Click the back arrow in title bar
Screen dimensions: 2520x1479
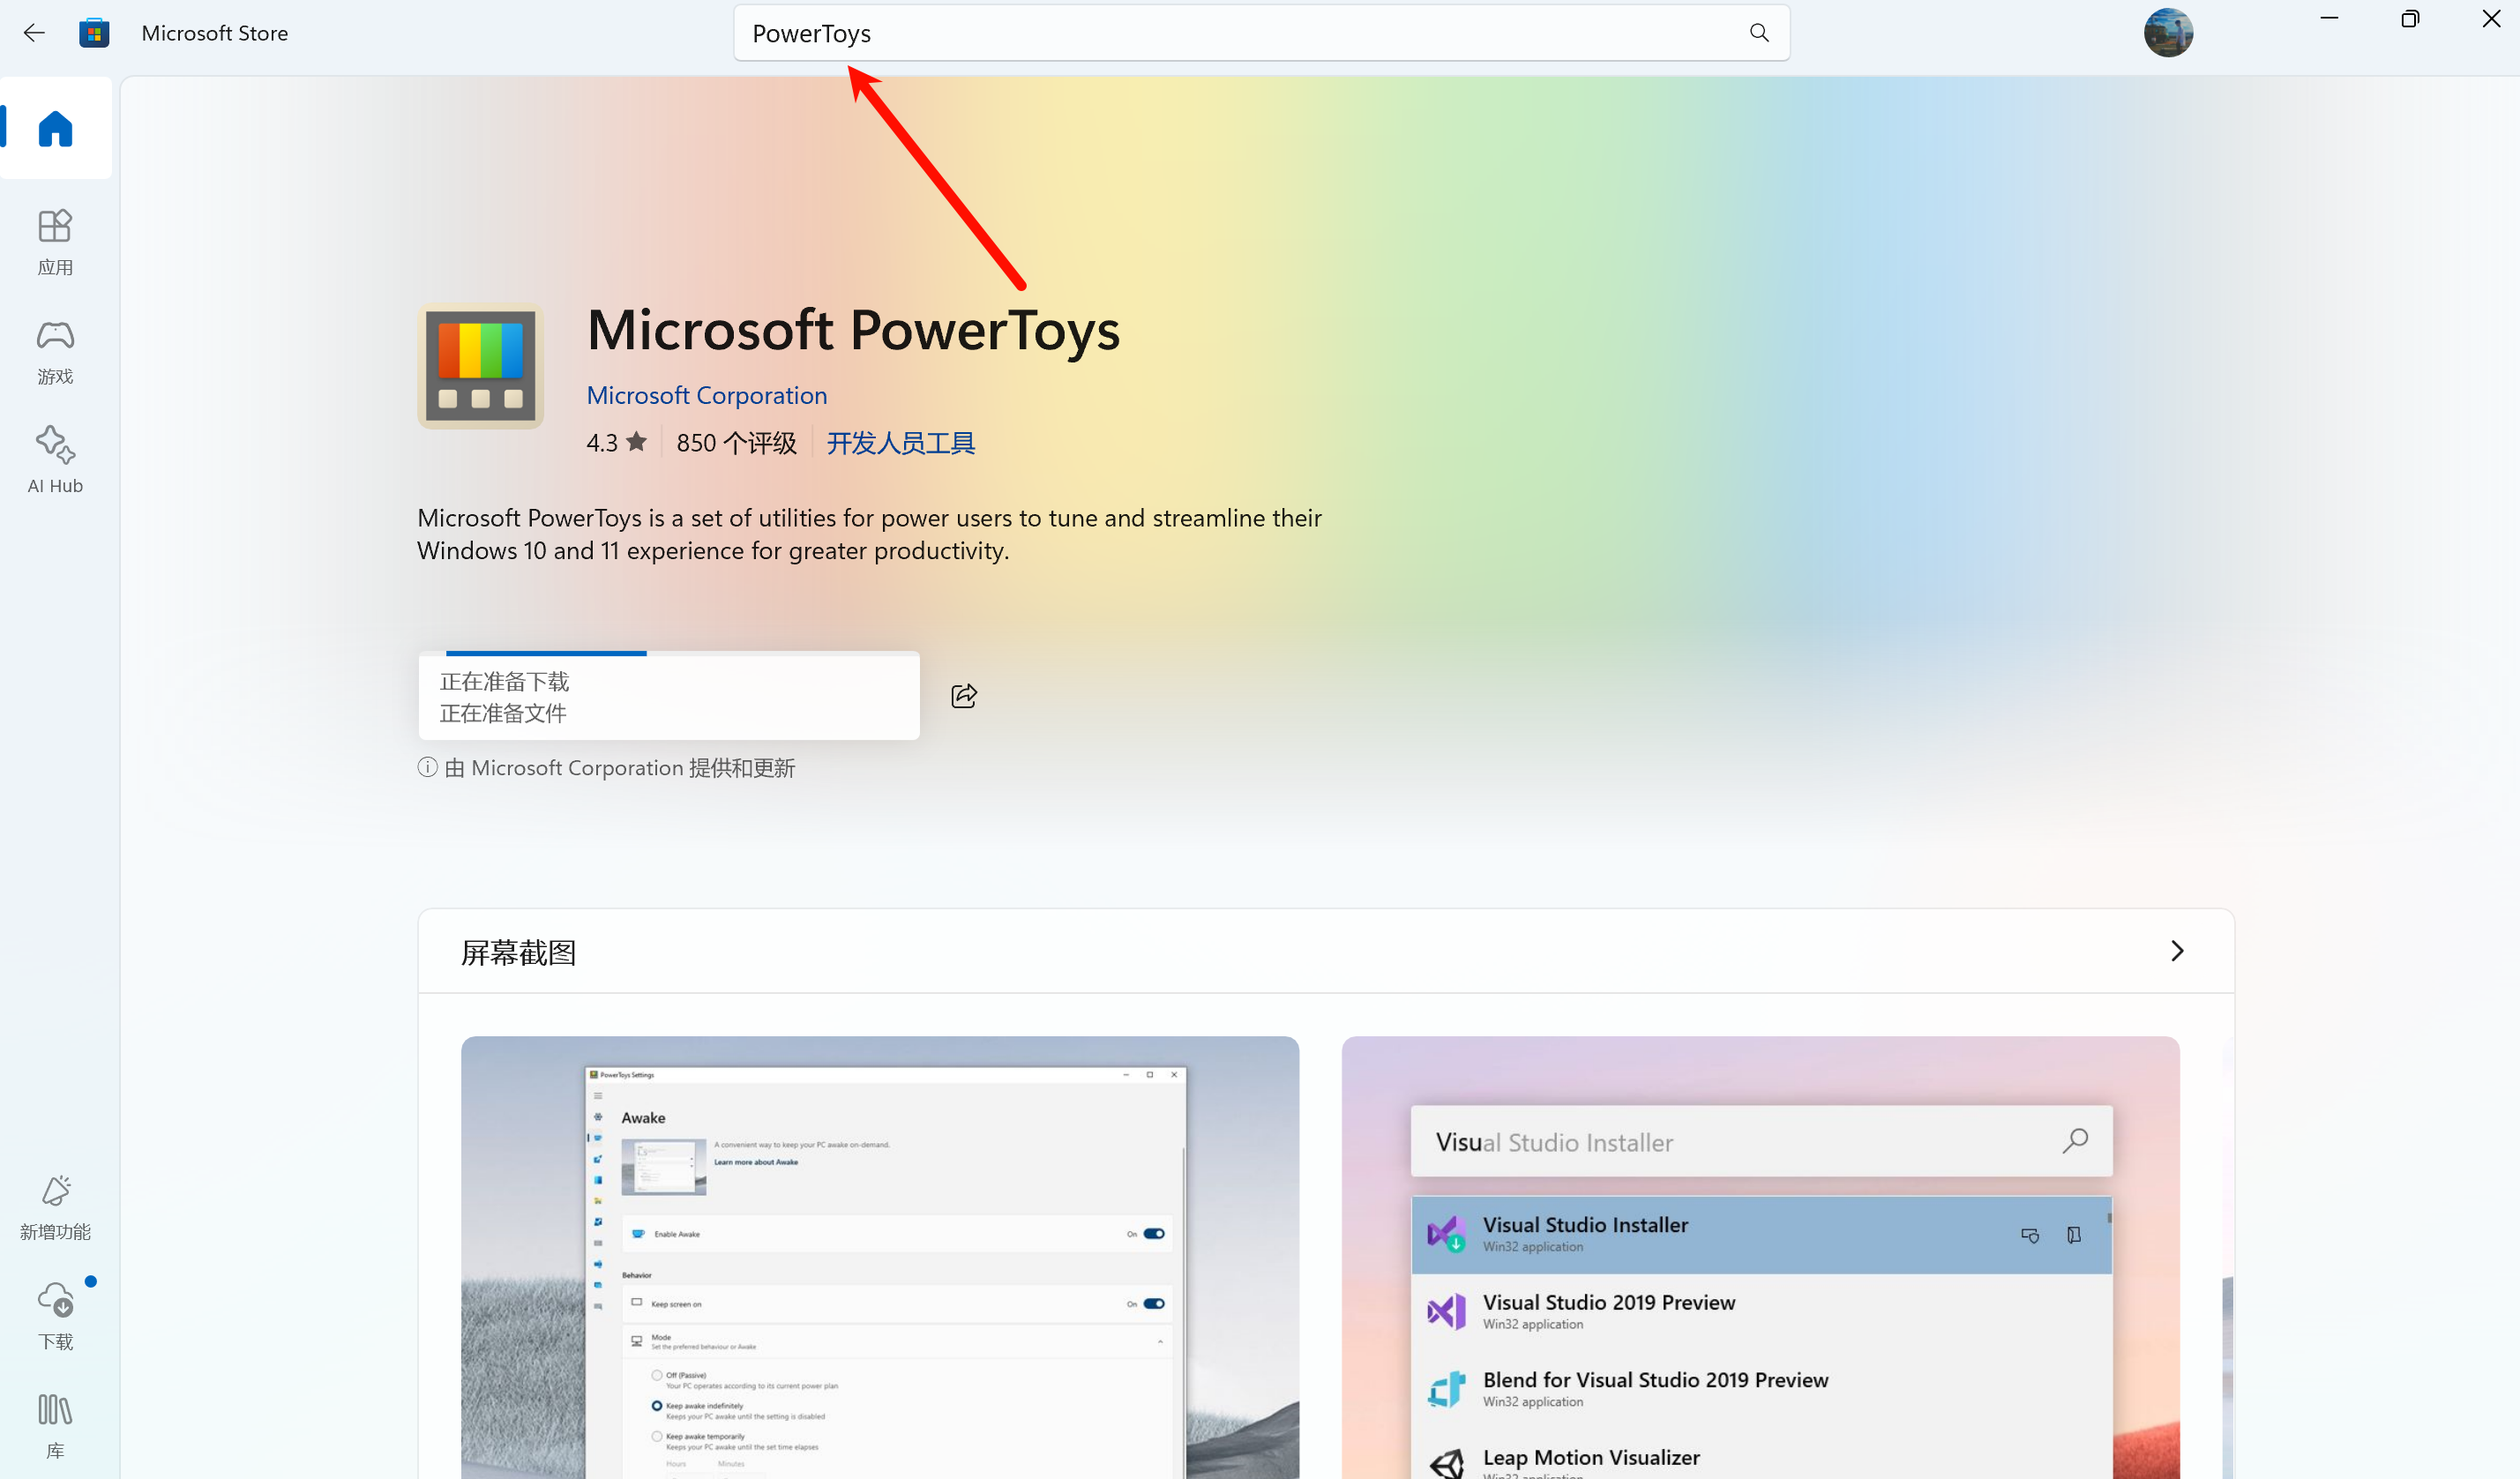point(34,33)
